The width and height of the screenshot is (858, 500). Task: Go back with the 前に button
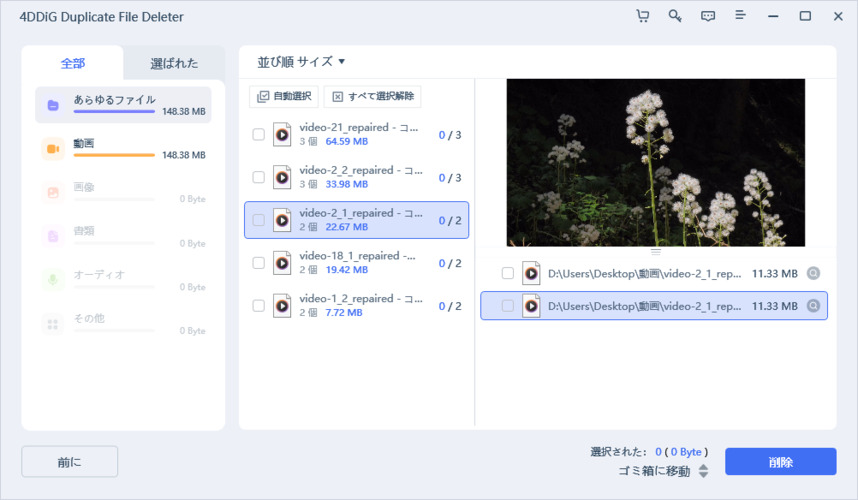point(69,462)
